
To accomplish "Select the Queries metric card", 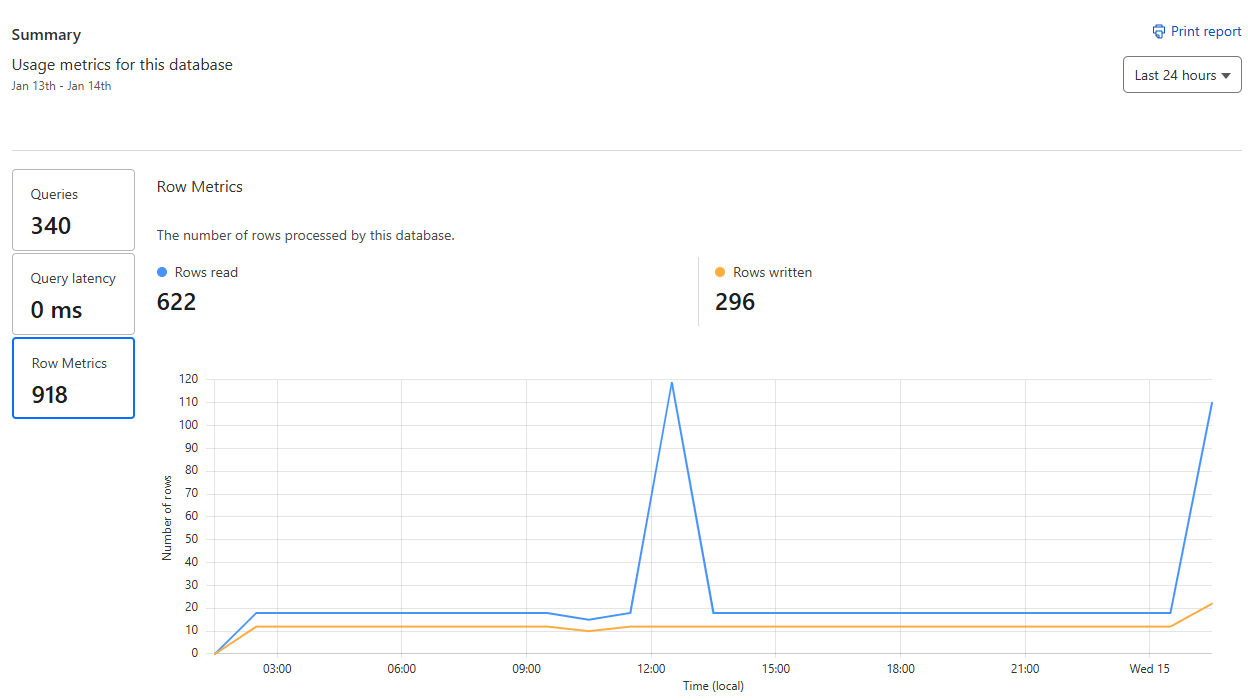I will (73, 210).
